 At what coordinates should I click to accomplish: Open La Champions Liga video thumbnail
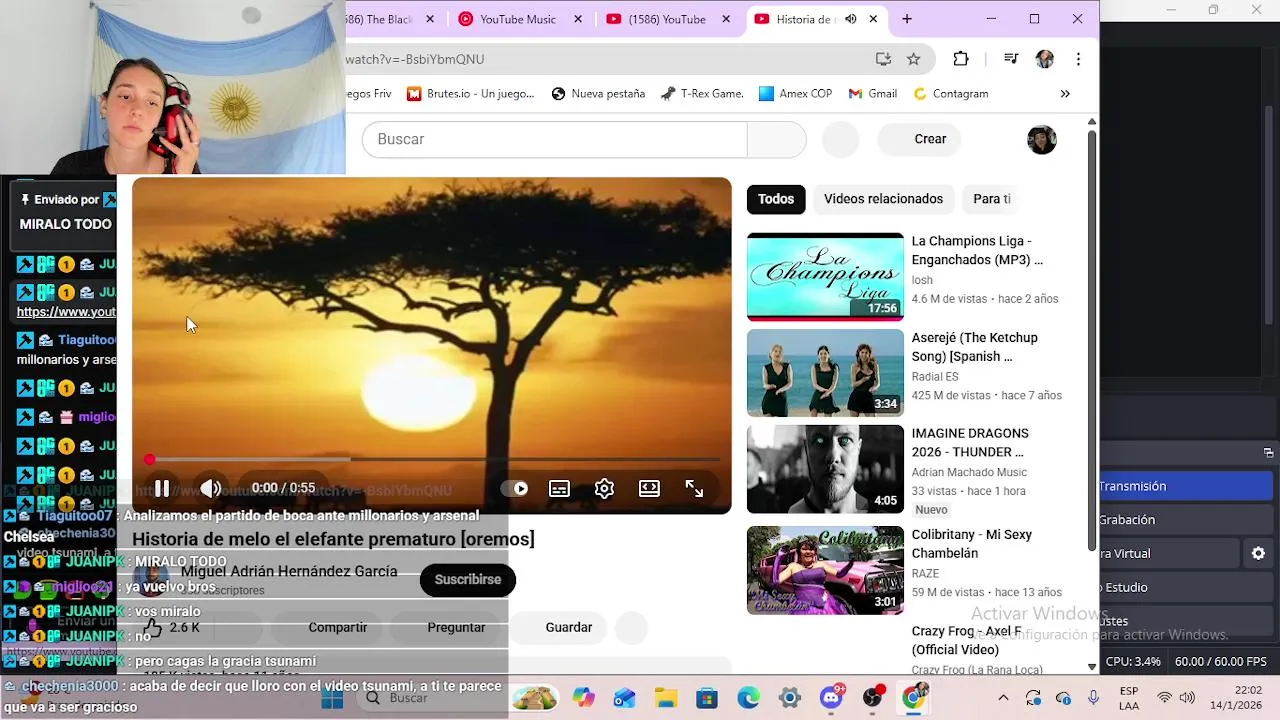825,277
